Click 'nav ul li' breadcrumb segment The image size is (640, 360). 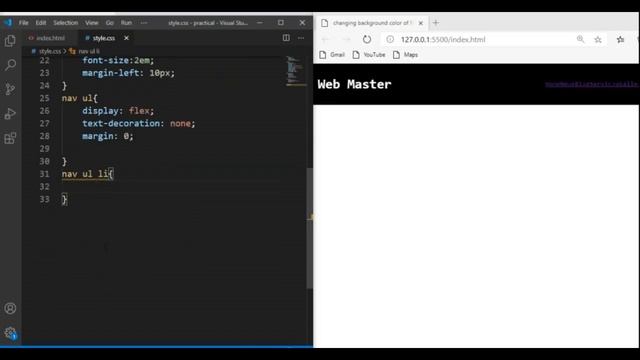click(89, 51)
